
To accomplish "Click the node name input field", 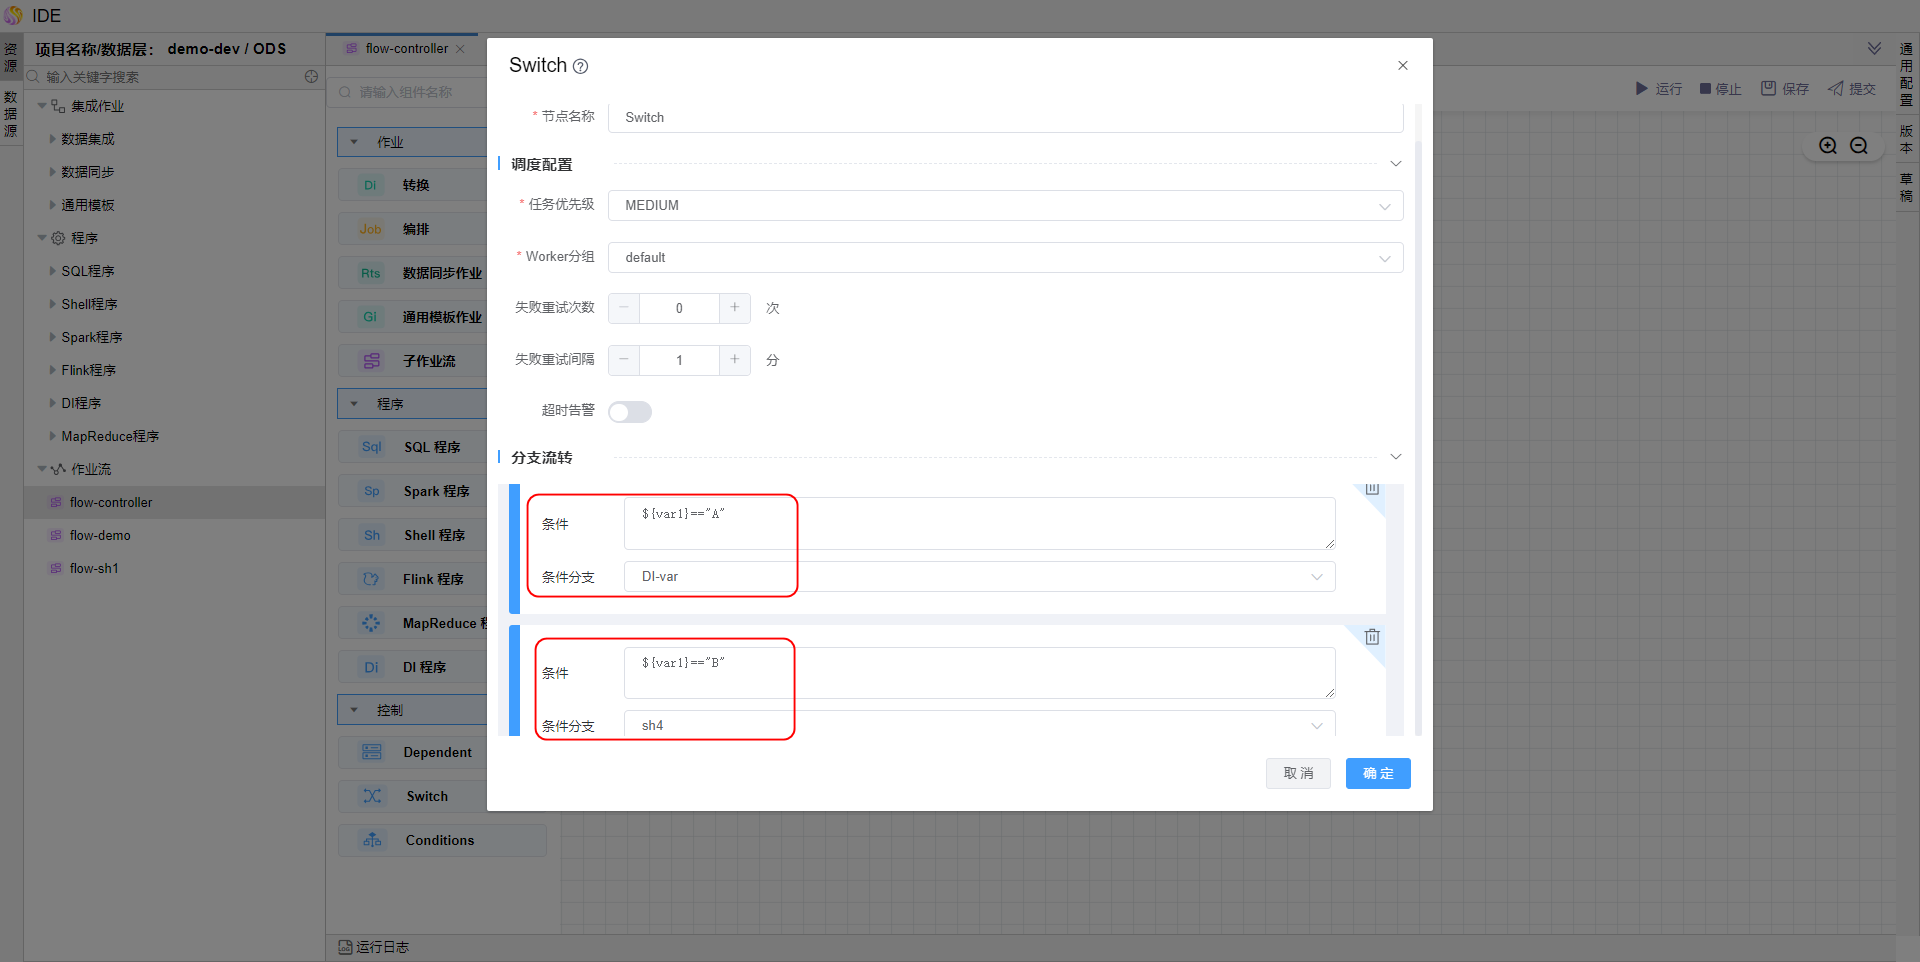I will (x=1005, y=118).
